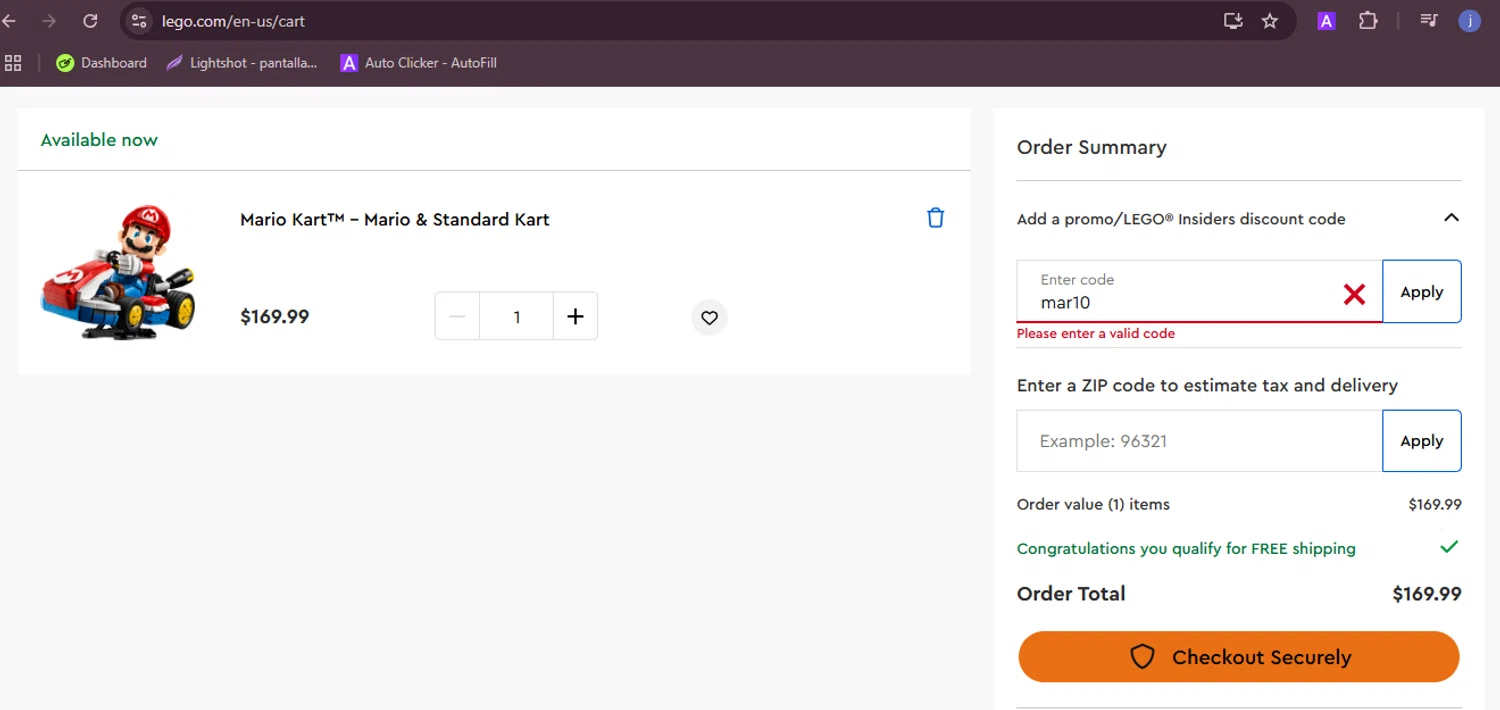Click the quantity field showing 1

click(516, 316)
